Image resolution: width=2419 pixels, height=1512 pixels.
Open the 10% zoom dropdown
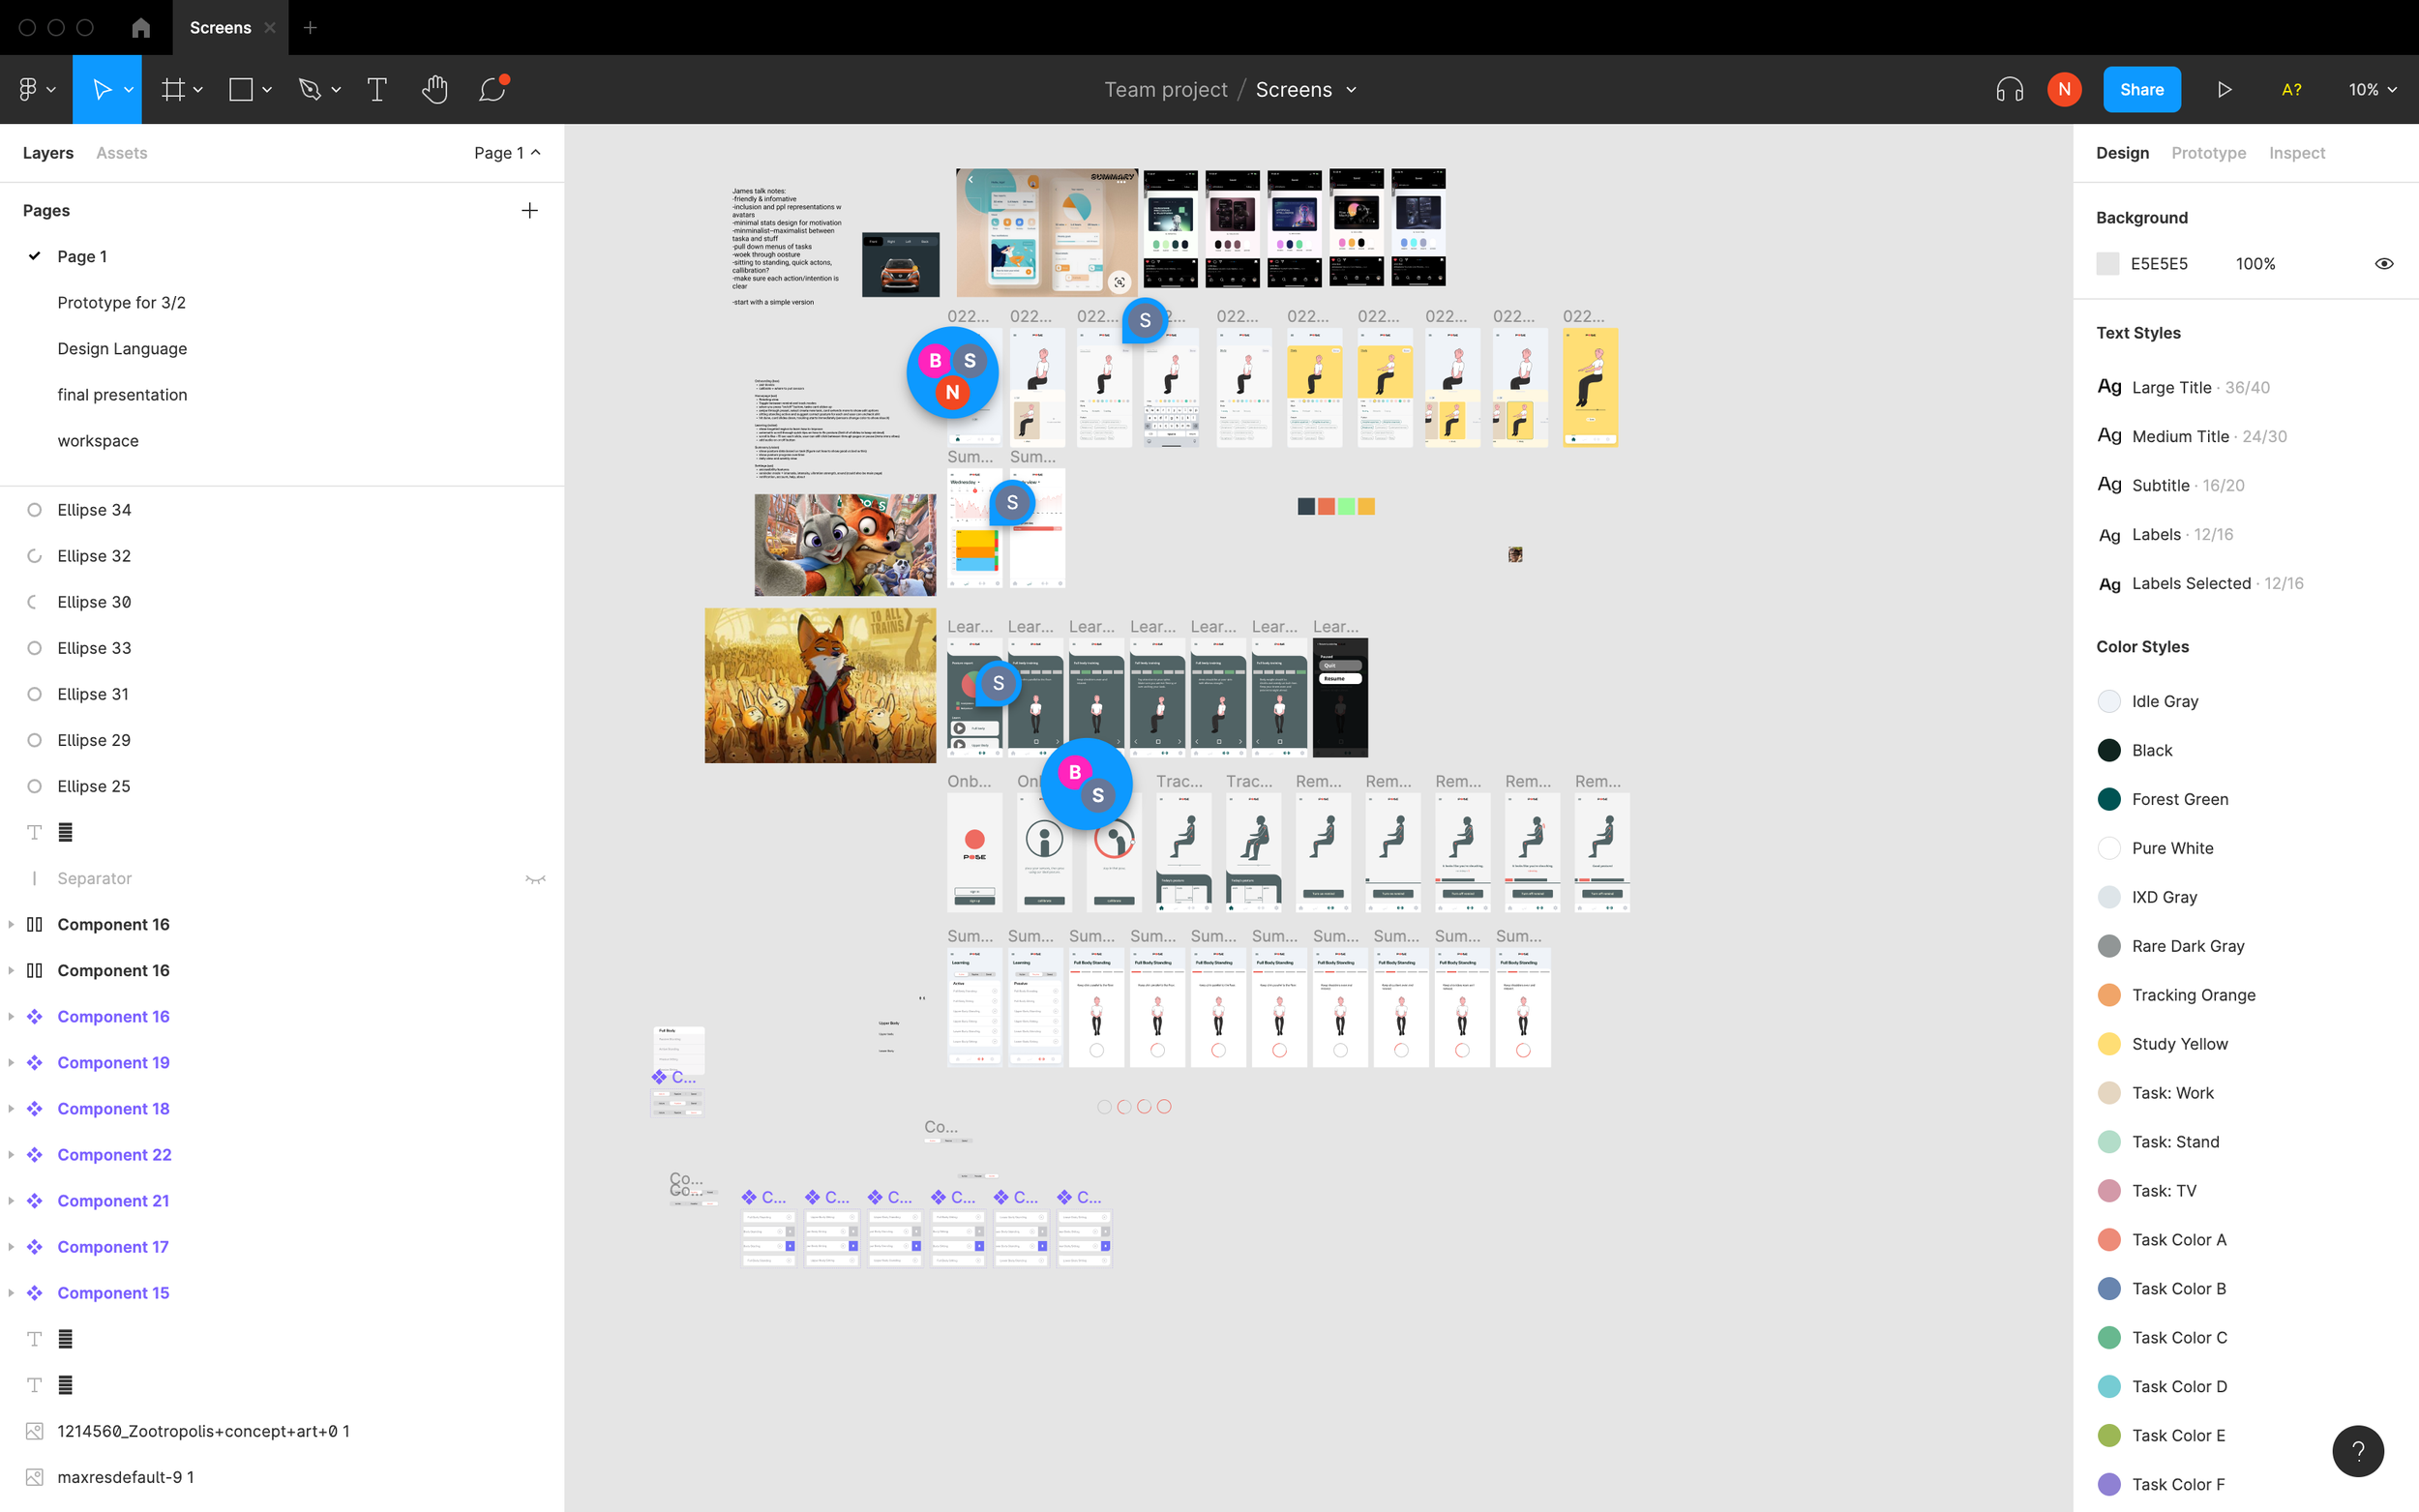pos(2372,89)
